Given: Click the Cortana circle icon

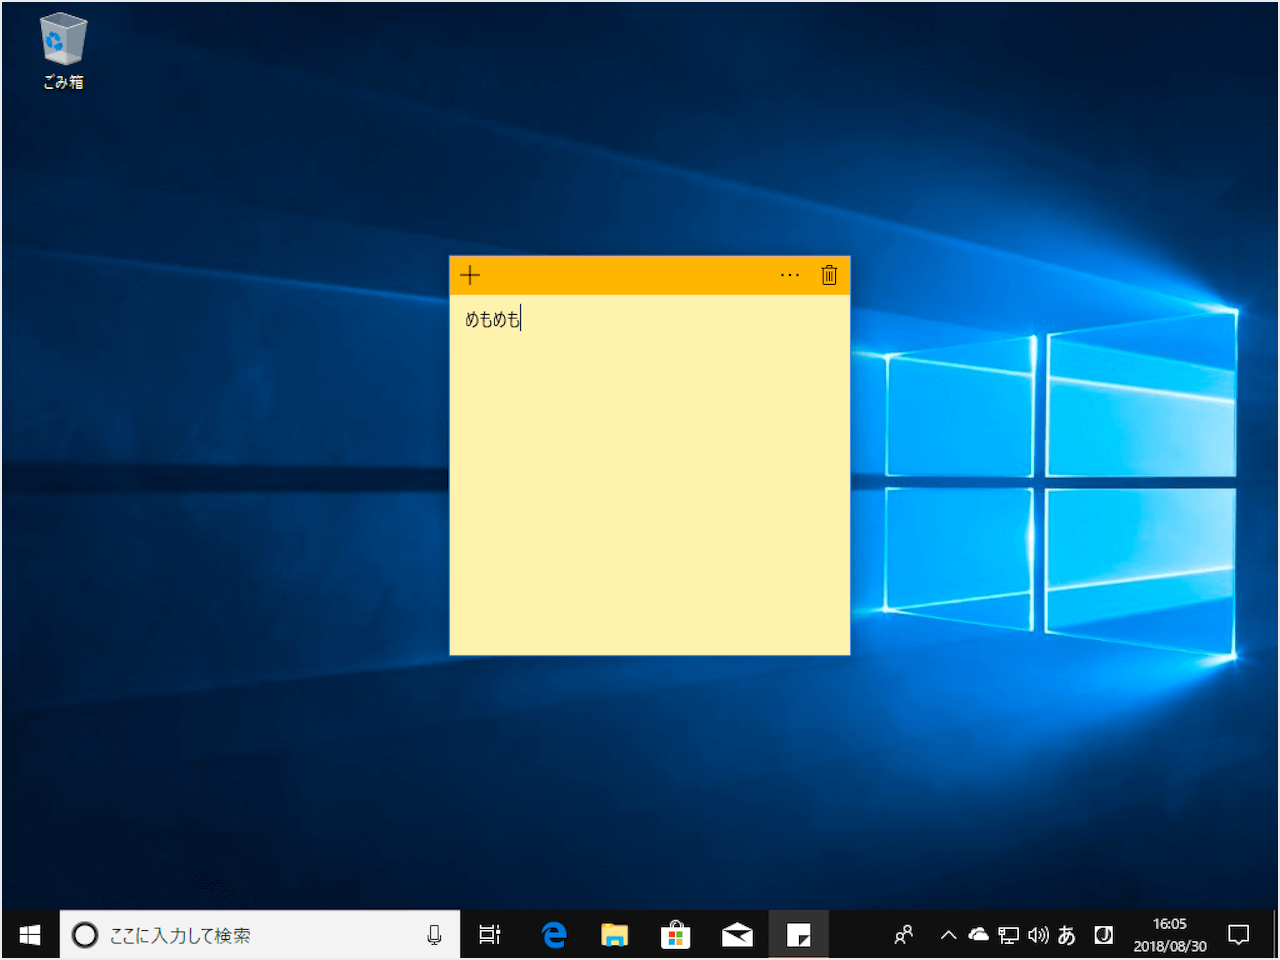Looking at the screenshot, I should (x=86, y=935).
